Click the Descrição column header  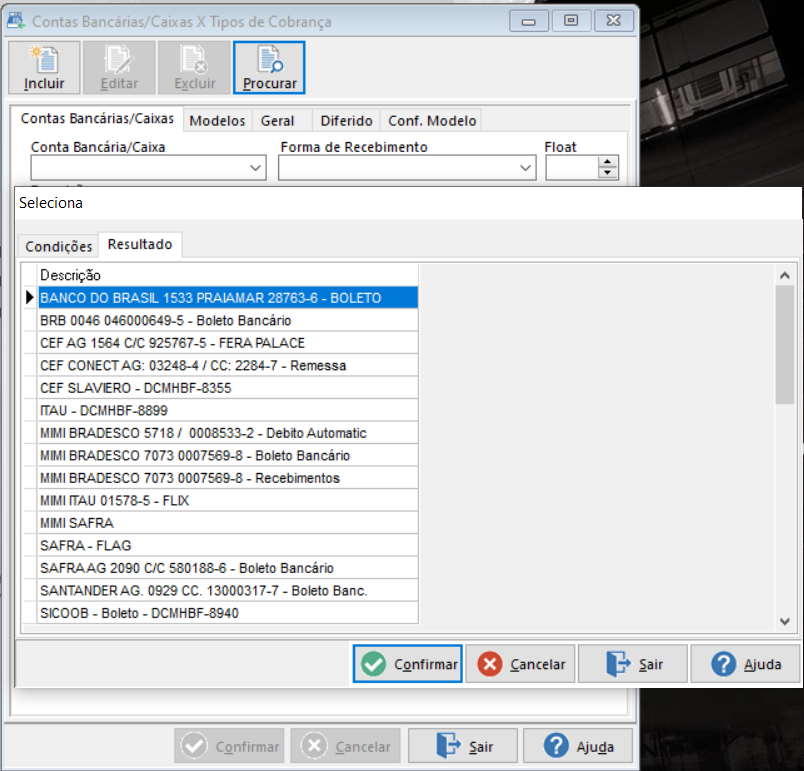click(x=228, y=275)
